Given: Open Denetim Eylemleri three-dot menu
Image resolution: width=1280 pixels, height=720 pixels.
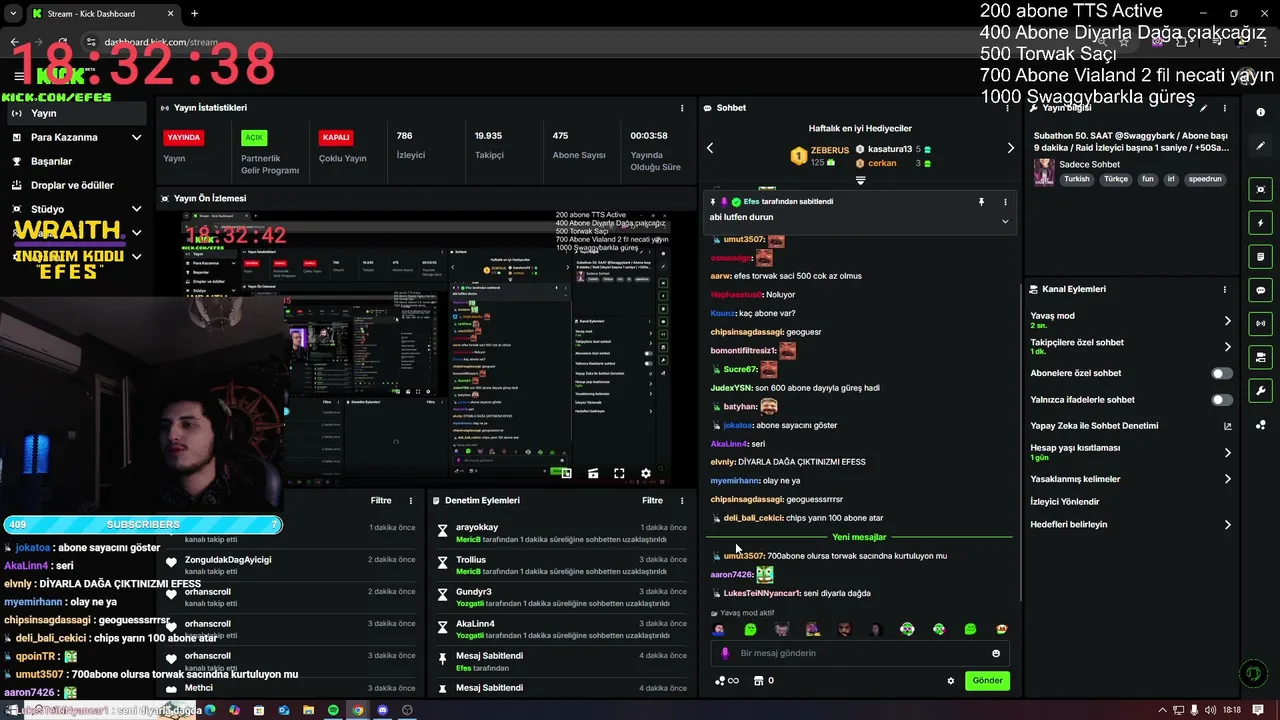Looking at the screenshot, I should tap(682, 500).
